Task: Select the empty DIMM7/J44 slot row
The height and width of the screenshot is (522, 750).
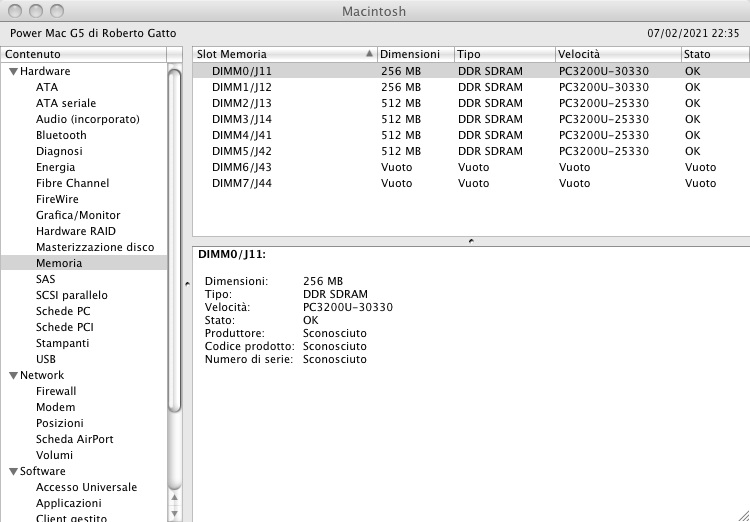Action: [471, 183]
